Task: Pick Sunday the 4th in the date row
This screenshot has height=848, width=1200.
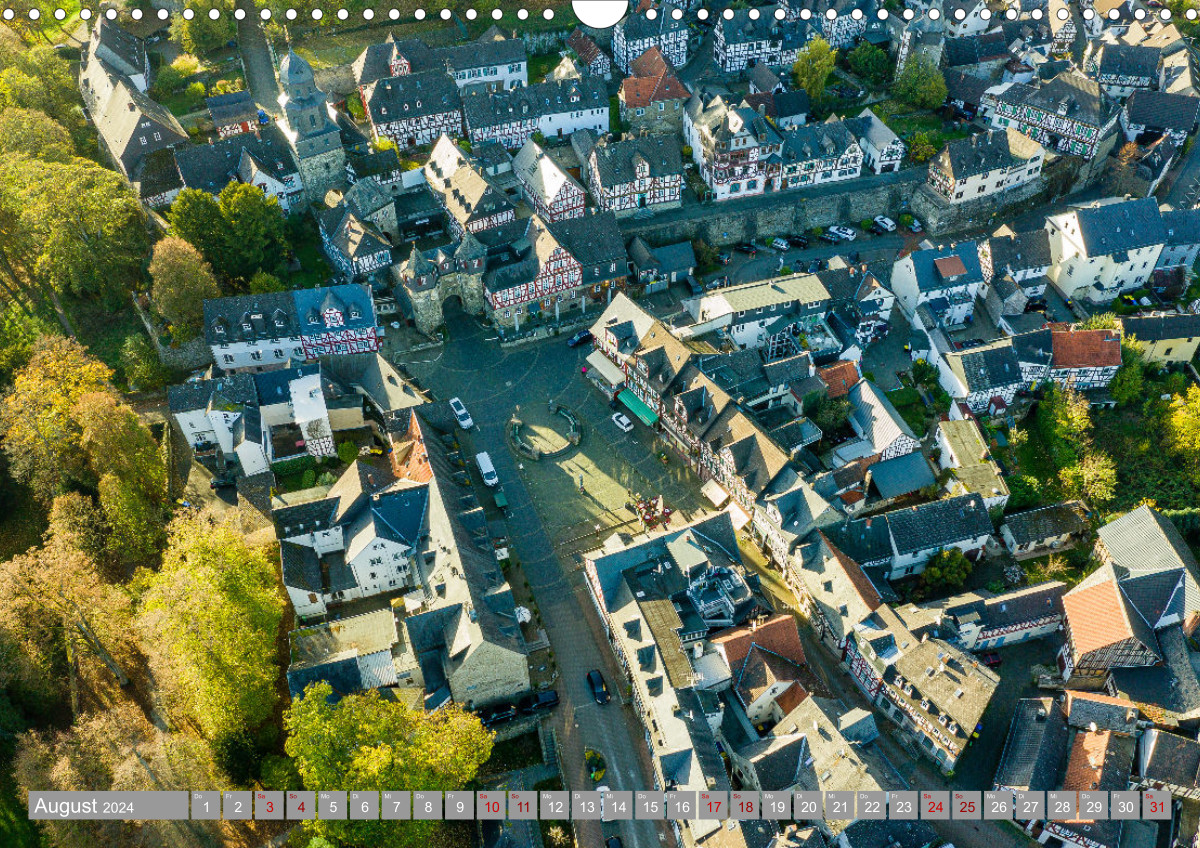Action: tap(300, 806)
